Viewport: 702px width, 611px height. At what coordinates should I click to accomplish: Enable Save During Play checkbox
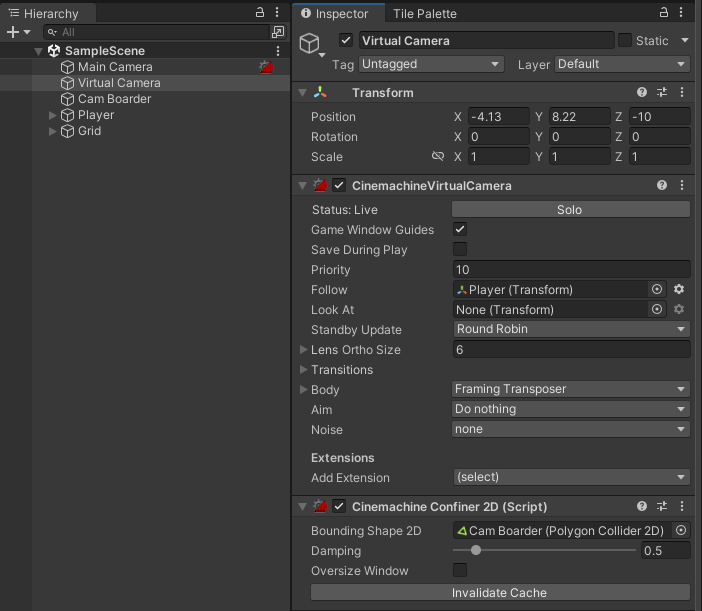point(460,249)
